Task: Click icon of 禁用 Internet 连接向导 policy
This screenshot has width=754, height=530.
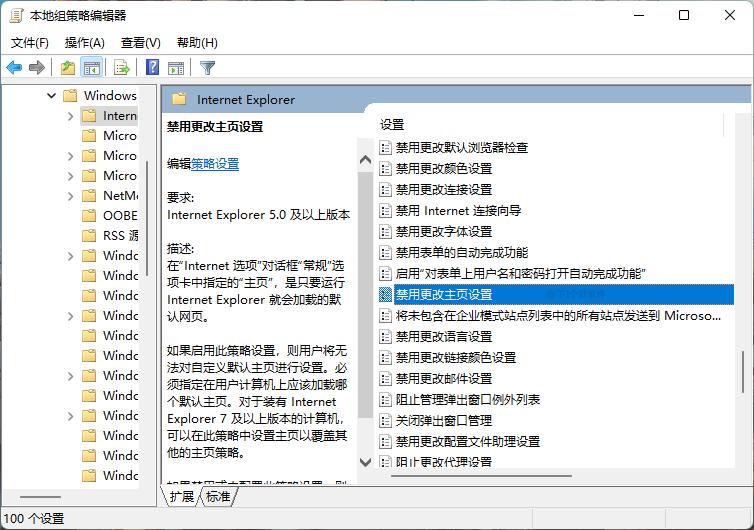Action: click(385, 211)
